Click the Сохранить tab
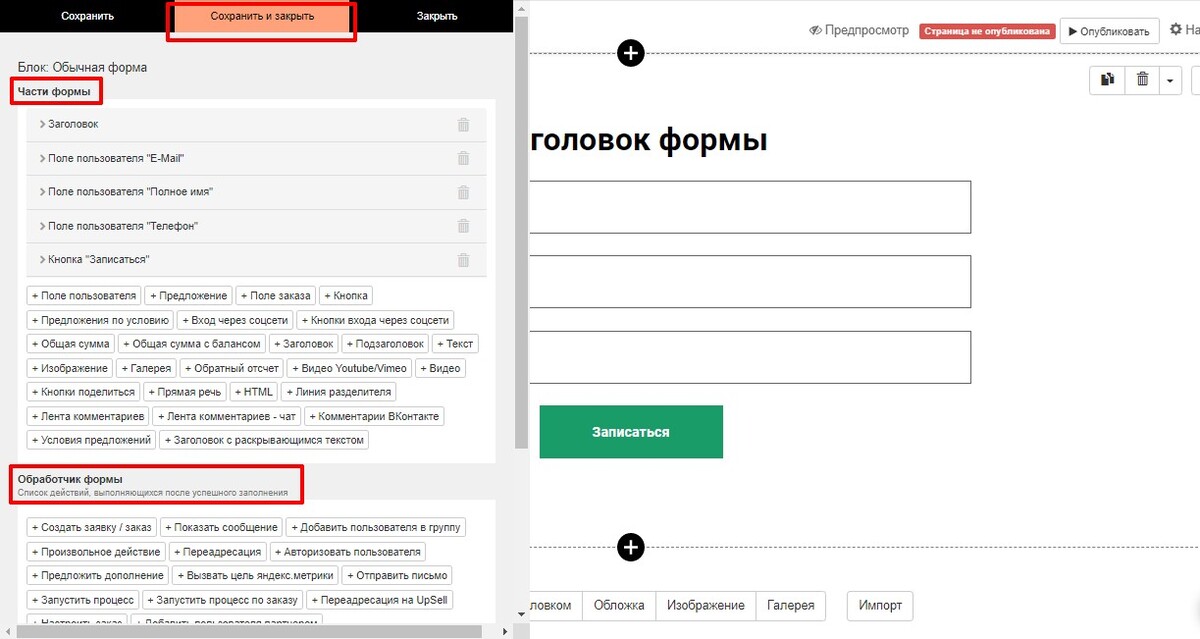 click(87, 16)
